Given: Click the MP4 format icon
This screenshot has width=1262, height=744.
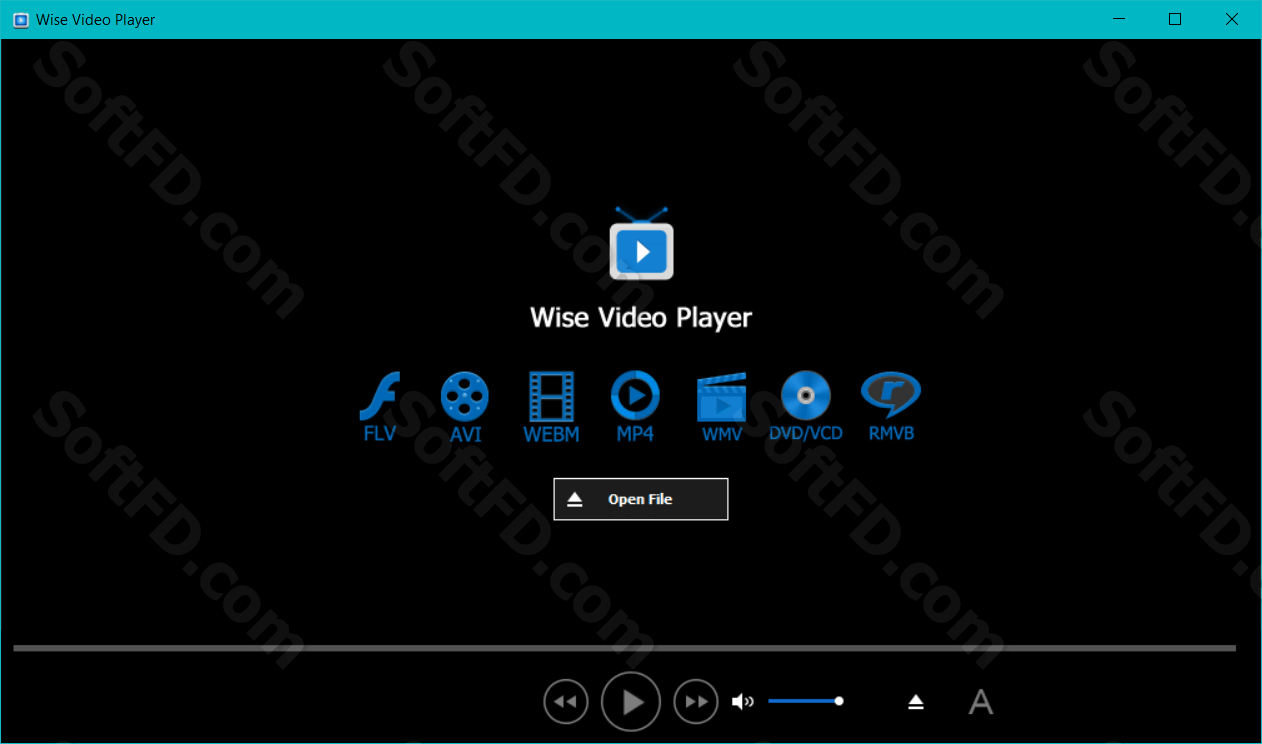Looking at the screenshot, I should click(635, 407).
